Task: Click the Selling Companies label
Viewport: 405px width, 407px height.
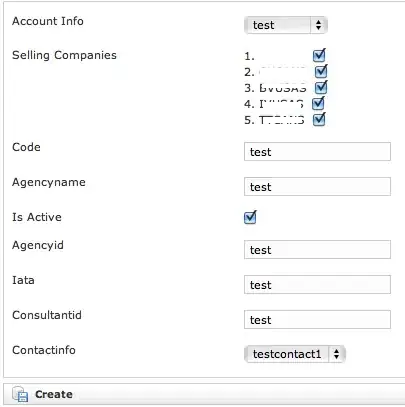Action: tap(64, 55)
